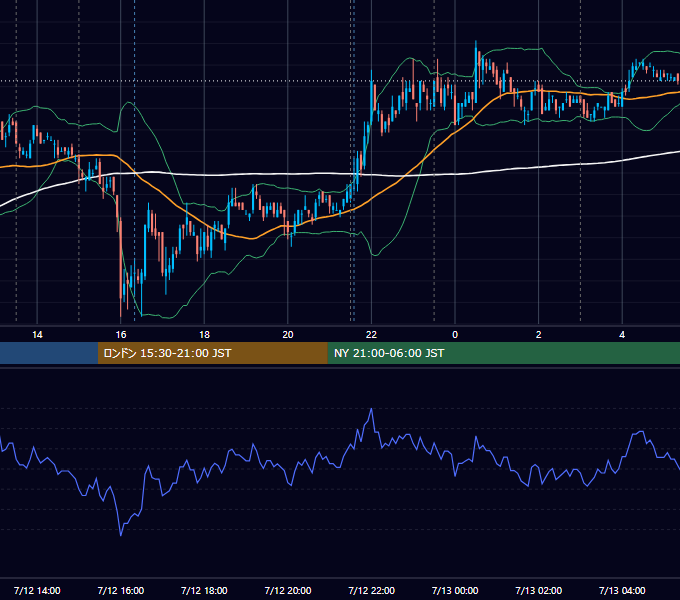Click the 20 hour label on time axis
The image size is (680, 600).
click(x=288, y=335)
